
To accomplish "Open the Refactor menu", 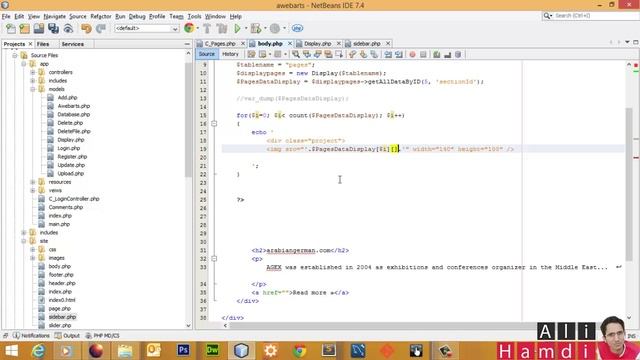I will (x=100, y=16).
